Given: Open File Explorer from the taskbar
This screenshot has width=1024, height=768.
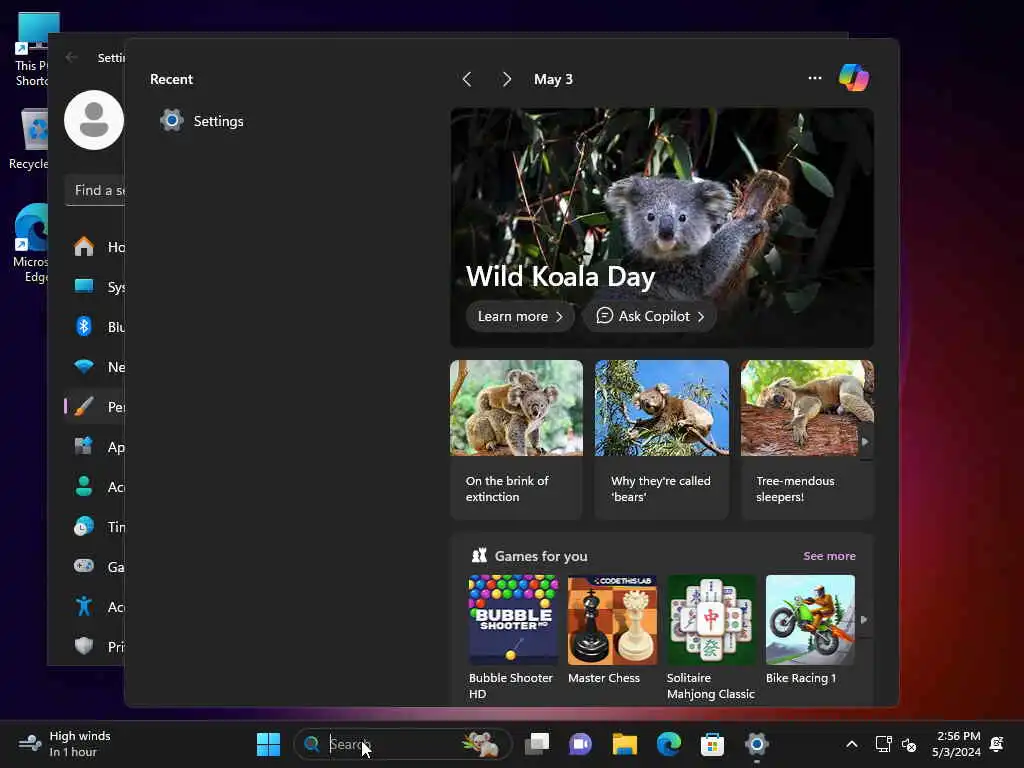Looking at the screenshot, I should (624, 744).
